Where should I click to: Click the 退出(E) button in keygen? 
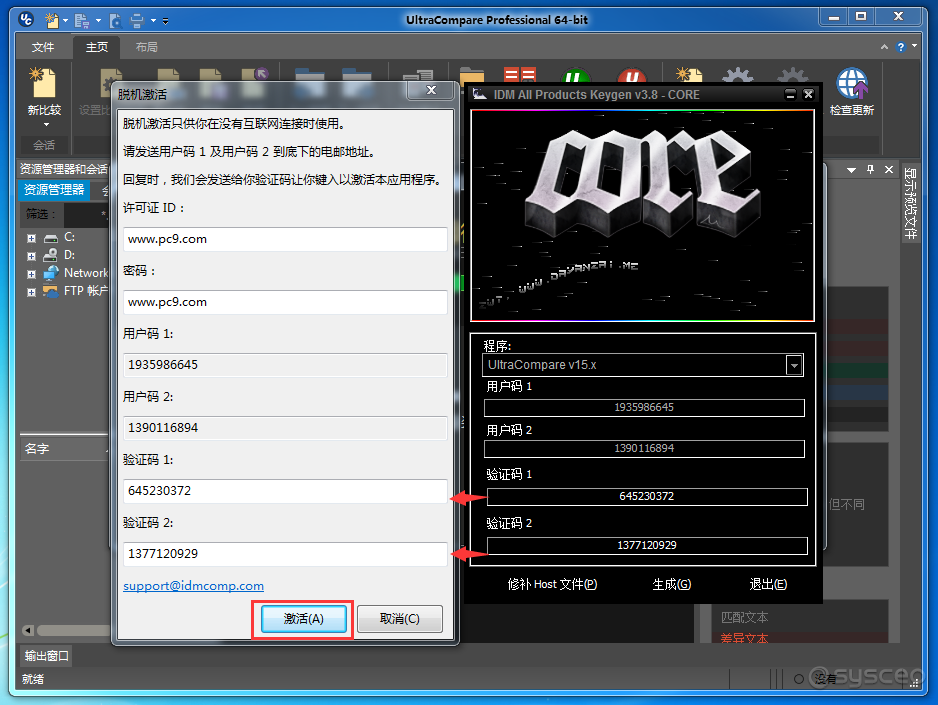pyautogui.click(x=768, y=584)
